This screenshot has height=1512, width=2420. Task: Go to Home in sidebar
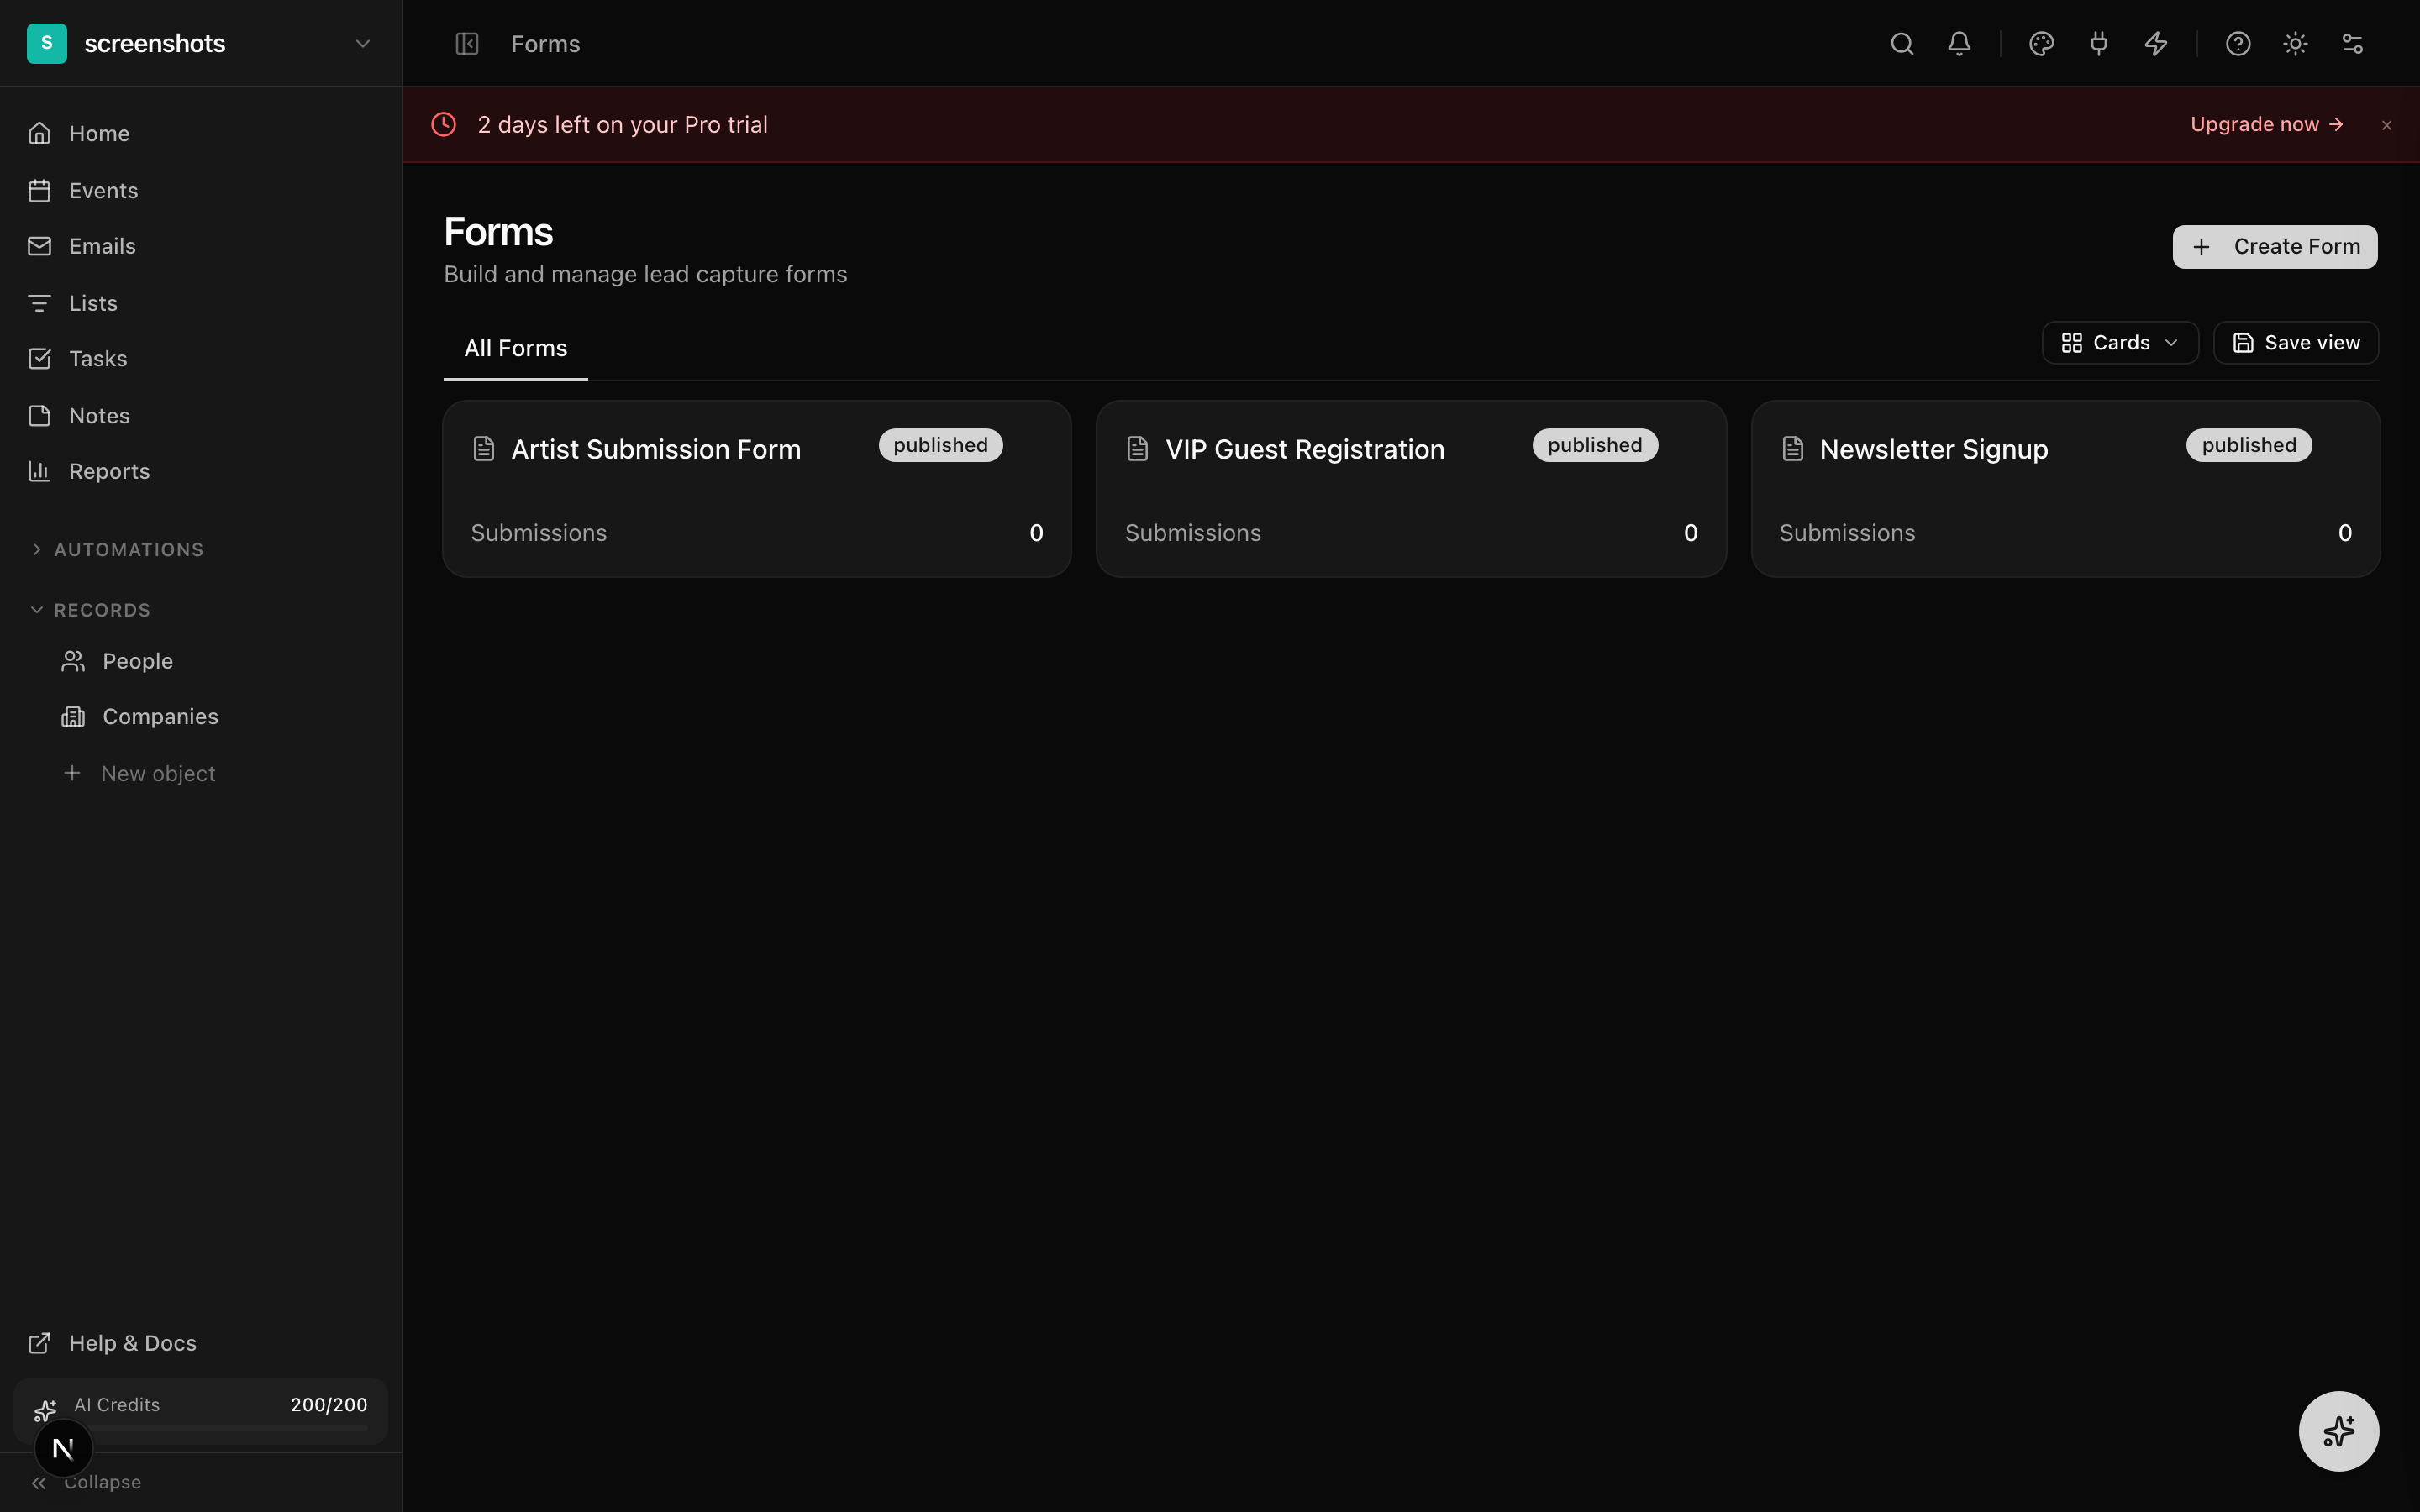[x=200, y=133]
